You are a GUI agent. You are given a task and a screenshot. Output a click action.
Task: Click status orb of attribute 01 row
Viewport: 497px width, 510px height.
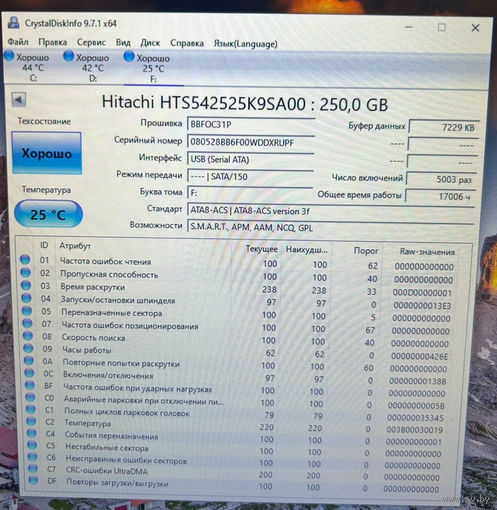click(x=25, y=259)
